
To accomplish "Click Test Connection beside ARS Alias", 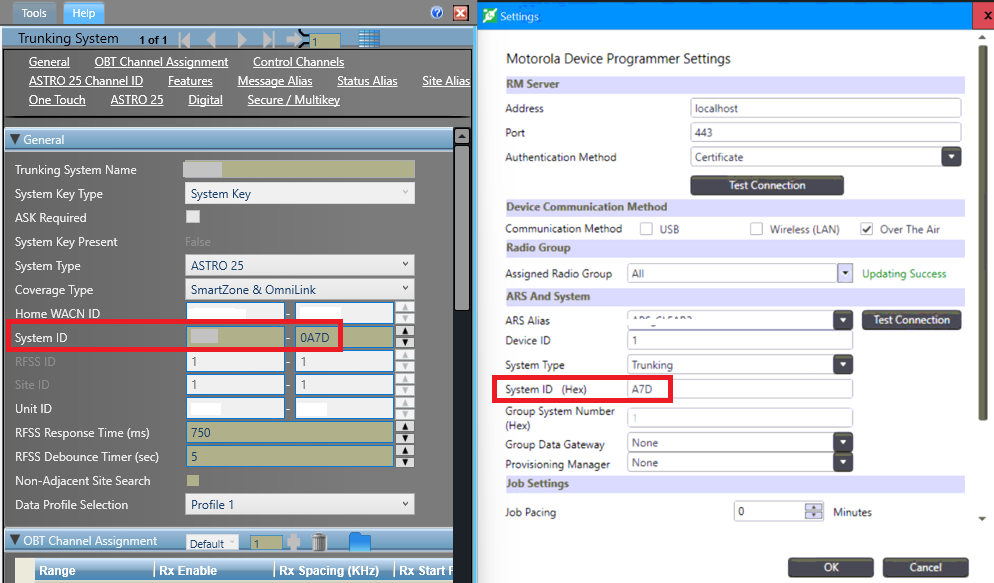I will point(911,320).
